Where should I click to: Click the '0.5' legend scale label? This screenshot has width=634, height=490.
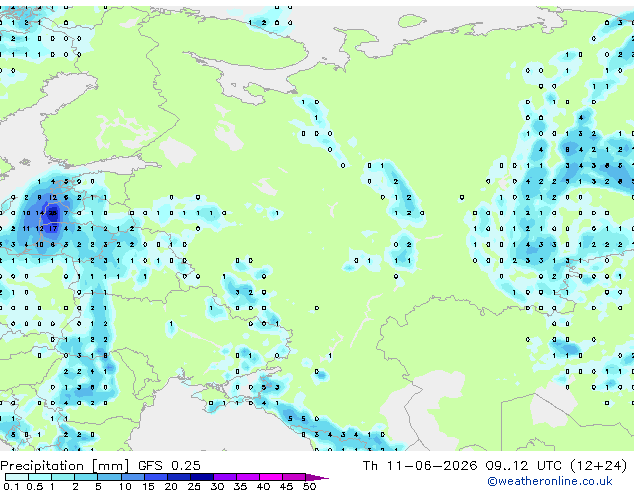pyautogui.click(x=34, y=486)
